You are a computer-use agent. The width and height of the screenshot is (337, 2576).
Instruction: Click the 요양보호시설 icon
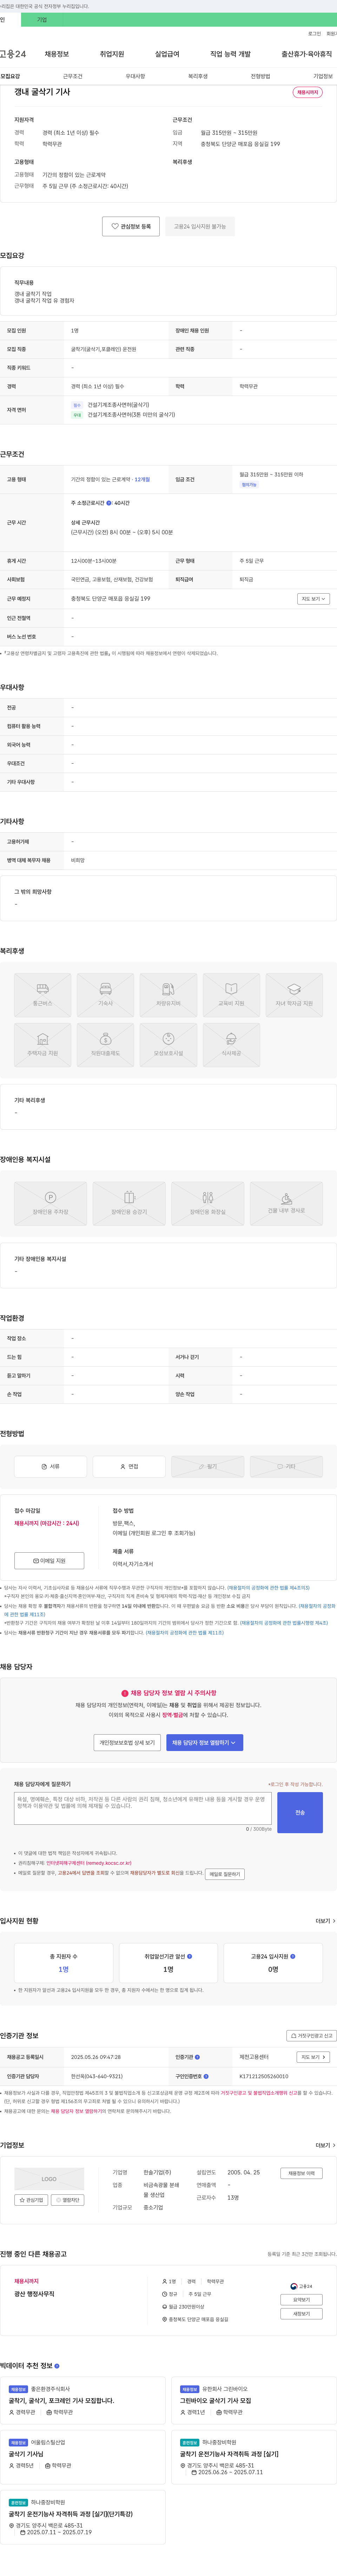point(169,1045)
